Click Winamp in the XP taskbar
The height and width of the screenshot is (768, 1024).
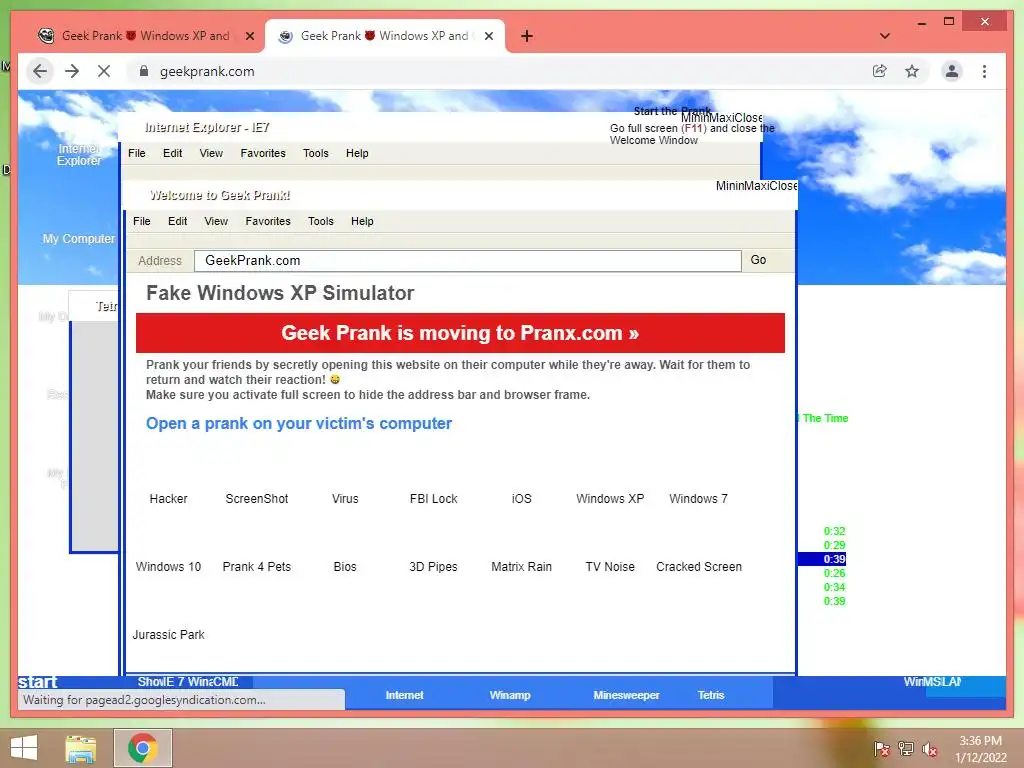(510, 695)
